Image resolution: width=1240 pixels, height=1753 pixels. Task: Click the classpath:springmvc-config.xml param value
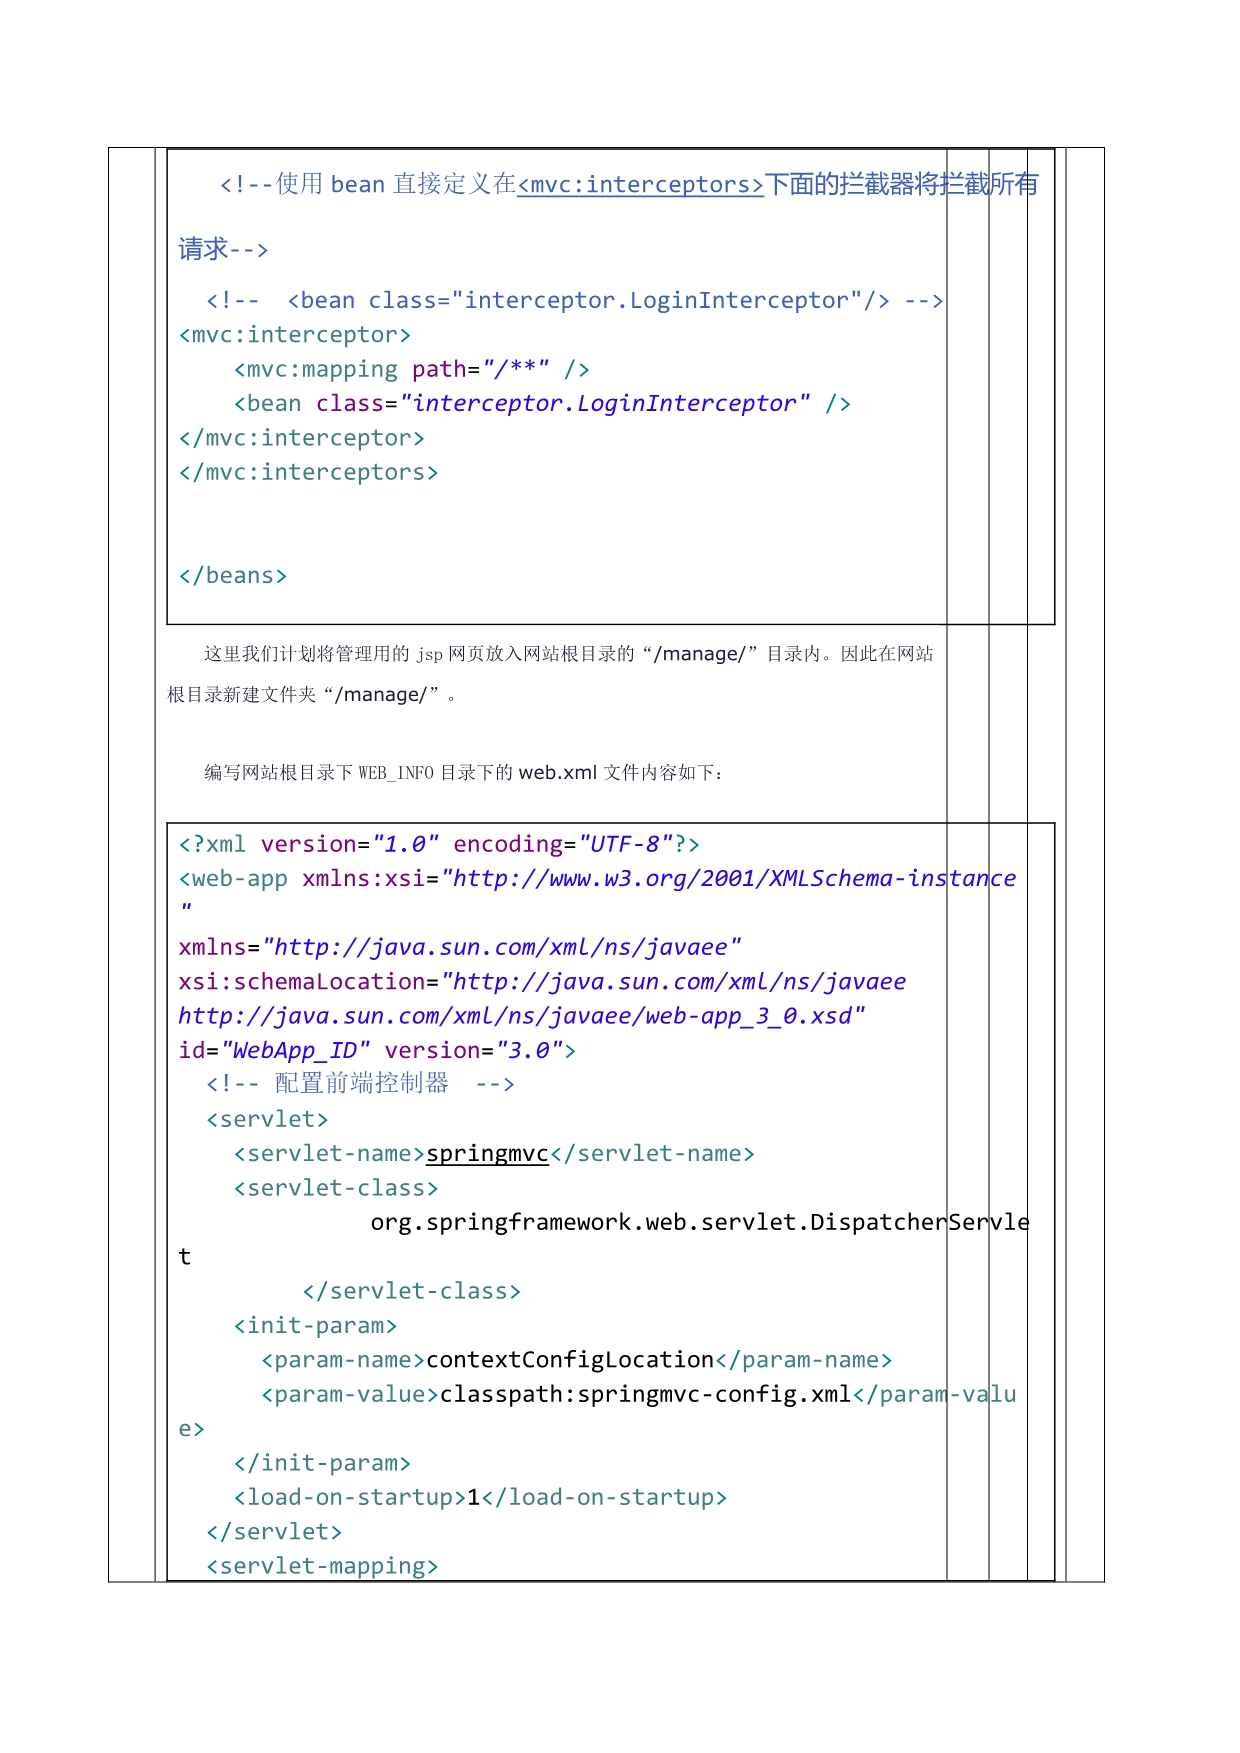[645, 1395]
